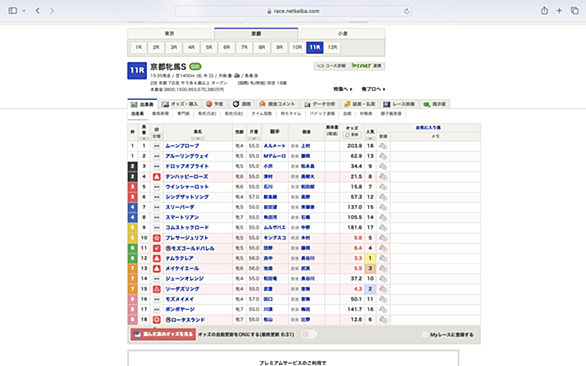Image resolution: width=586 pixels, height=366 pixels.
Task: Pin ナムラクレア favorite icon
Action: coord(383,258)
